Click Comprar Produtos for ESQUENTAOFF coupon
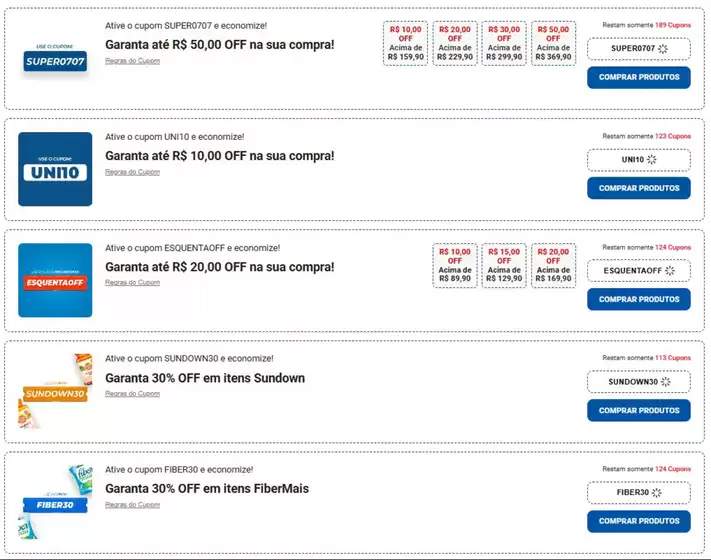This screenshot has width=711, height=560. 639,299
